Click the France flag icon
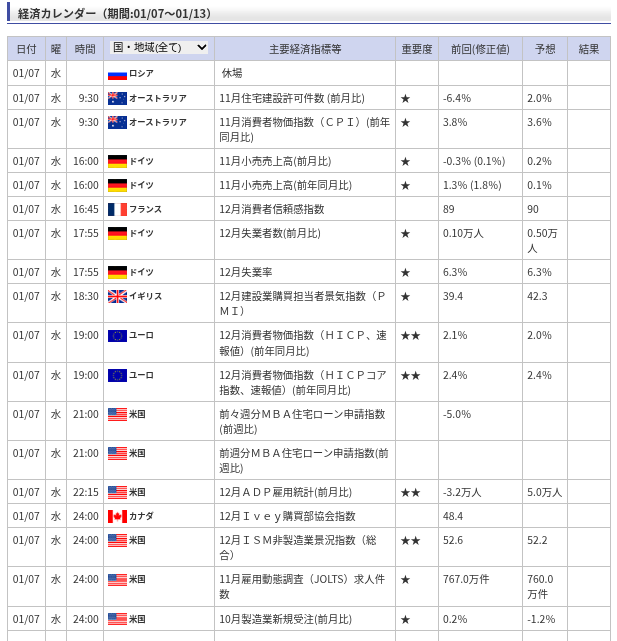Viewport: 617px width, 641px height. (117, 209)
